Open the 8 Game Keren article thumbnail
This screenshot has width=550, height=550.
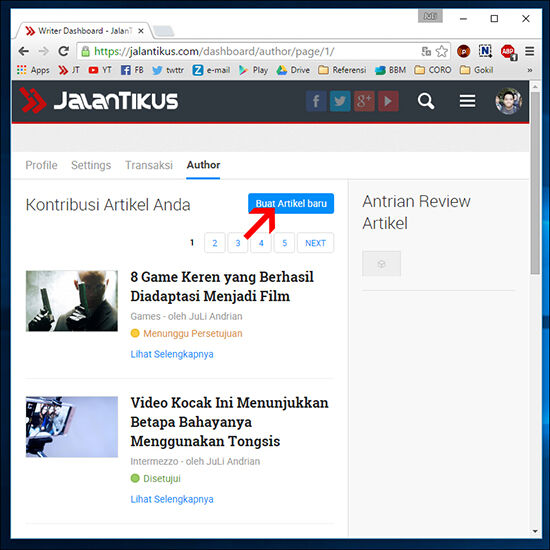click(72, 301)
